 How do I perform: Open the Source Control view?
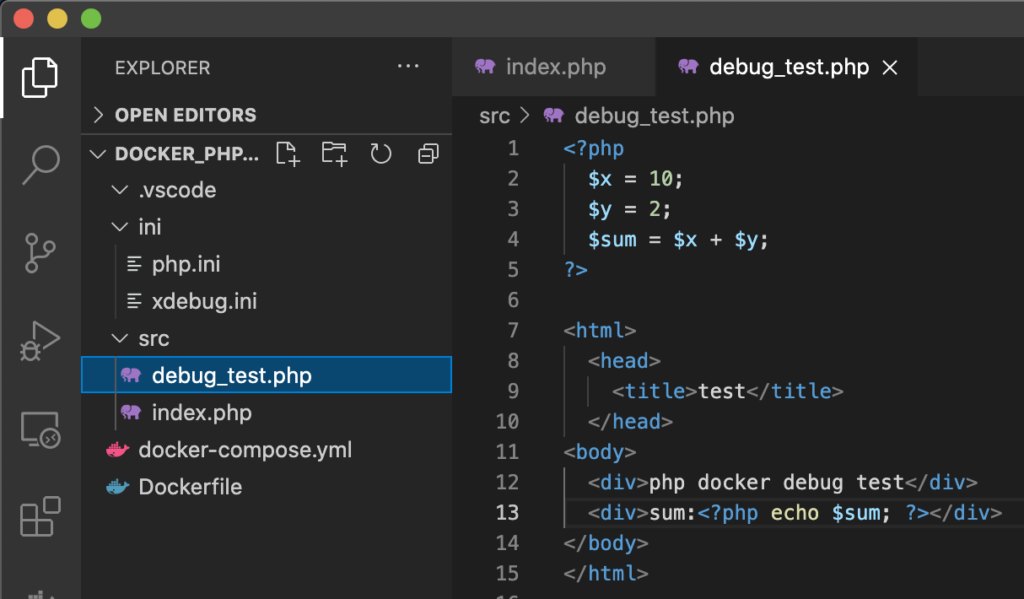40,253
